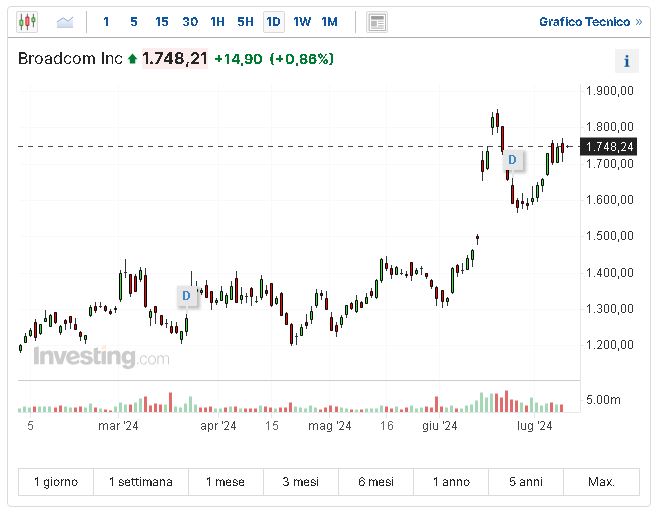The image size is (658, 516).
Task: Set the interval to 1 minute
Action: (106, 22)
